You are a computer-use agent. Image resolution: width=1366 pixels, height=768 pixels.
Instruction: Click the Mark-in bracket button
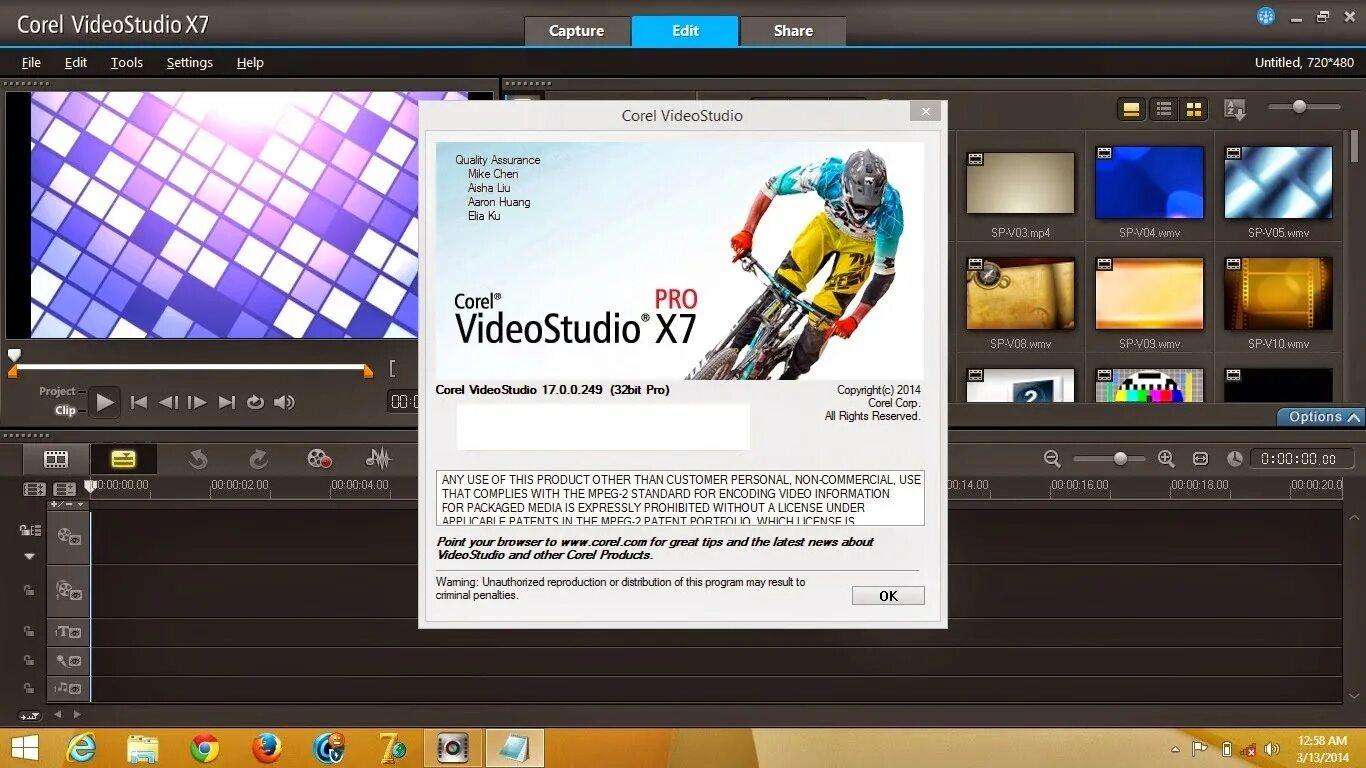[393, 368]
